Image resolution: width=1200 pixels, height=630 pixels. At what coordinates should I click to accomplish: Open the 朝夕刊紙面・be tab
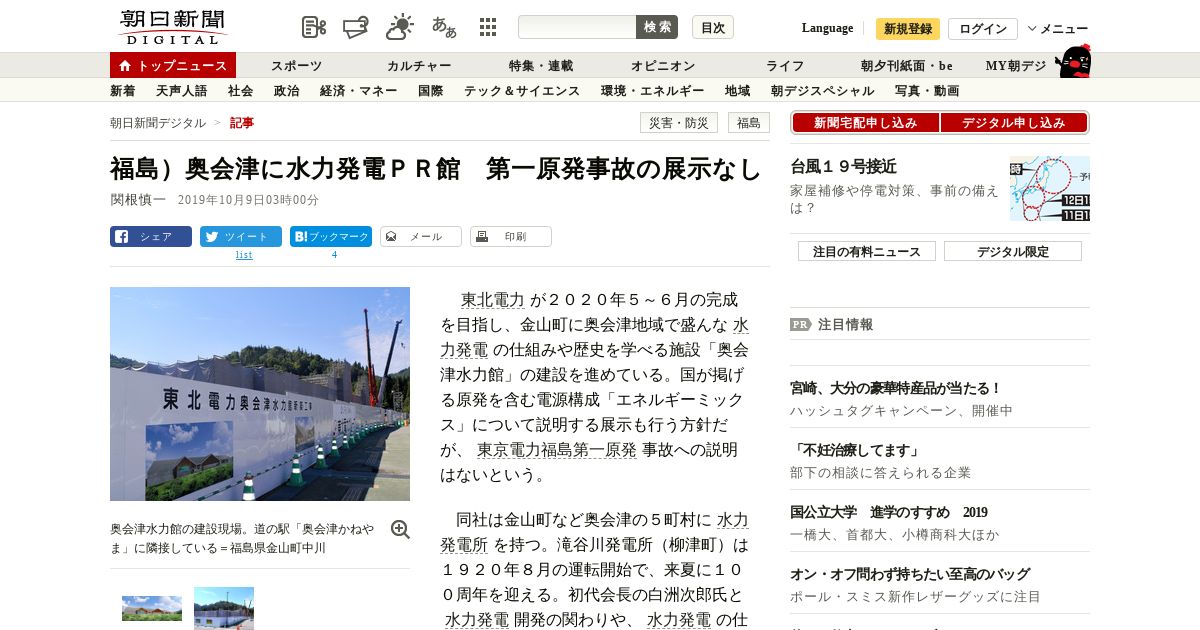(907, 66)
